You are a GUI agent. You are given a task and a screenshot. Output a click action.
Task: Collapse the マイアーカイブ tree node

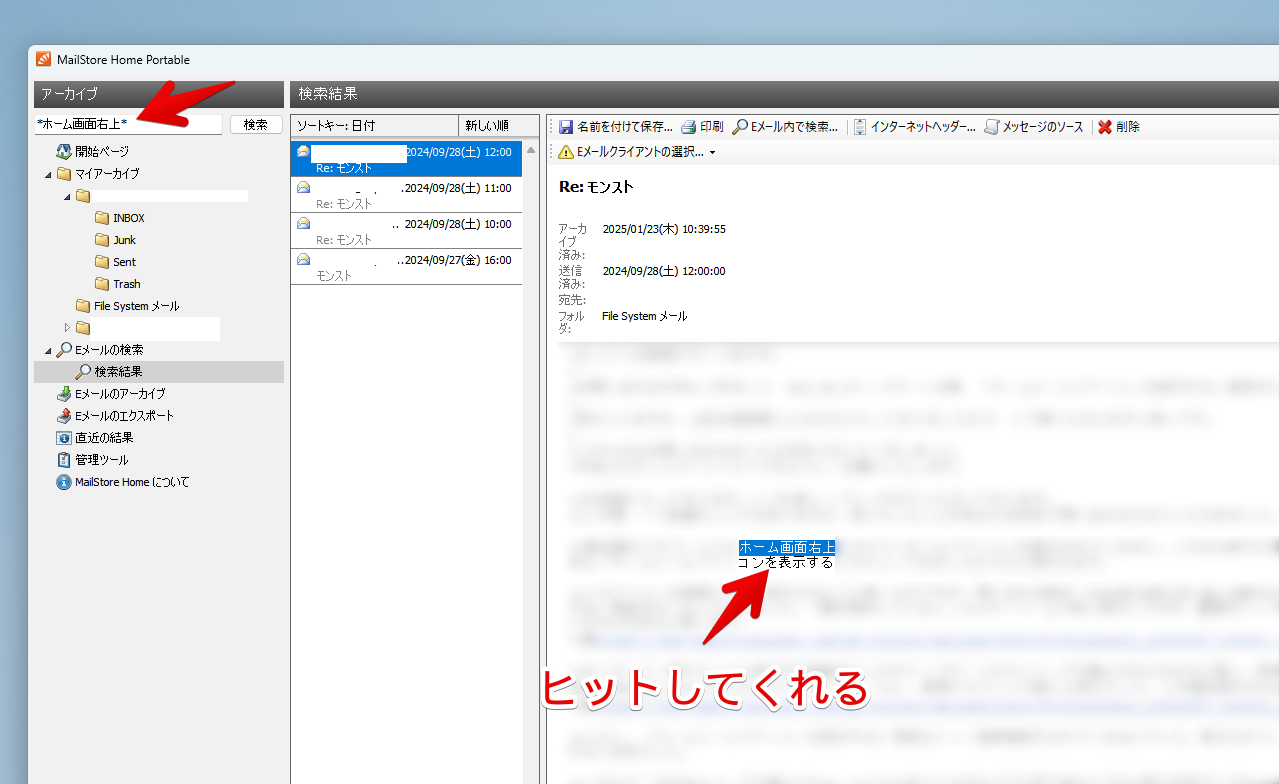(x=48, y=174)
